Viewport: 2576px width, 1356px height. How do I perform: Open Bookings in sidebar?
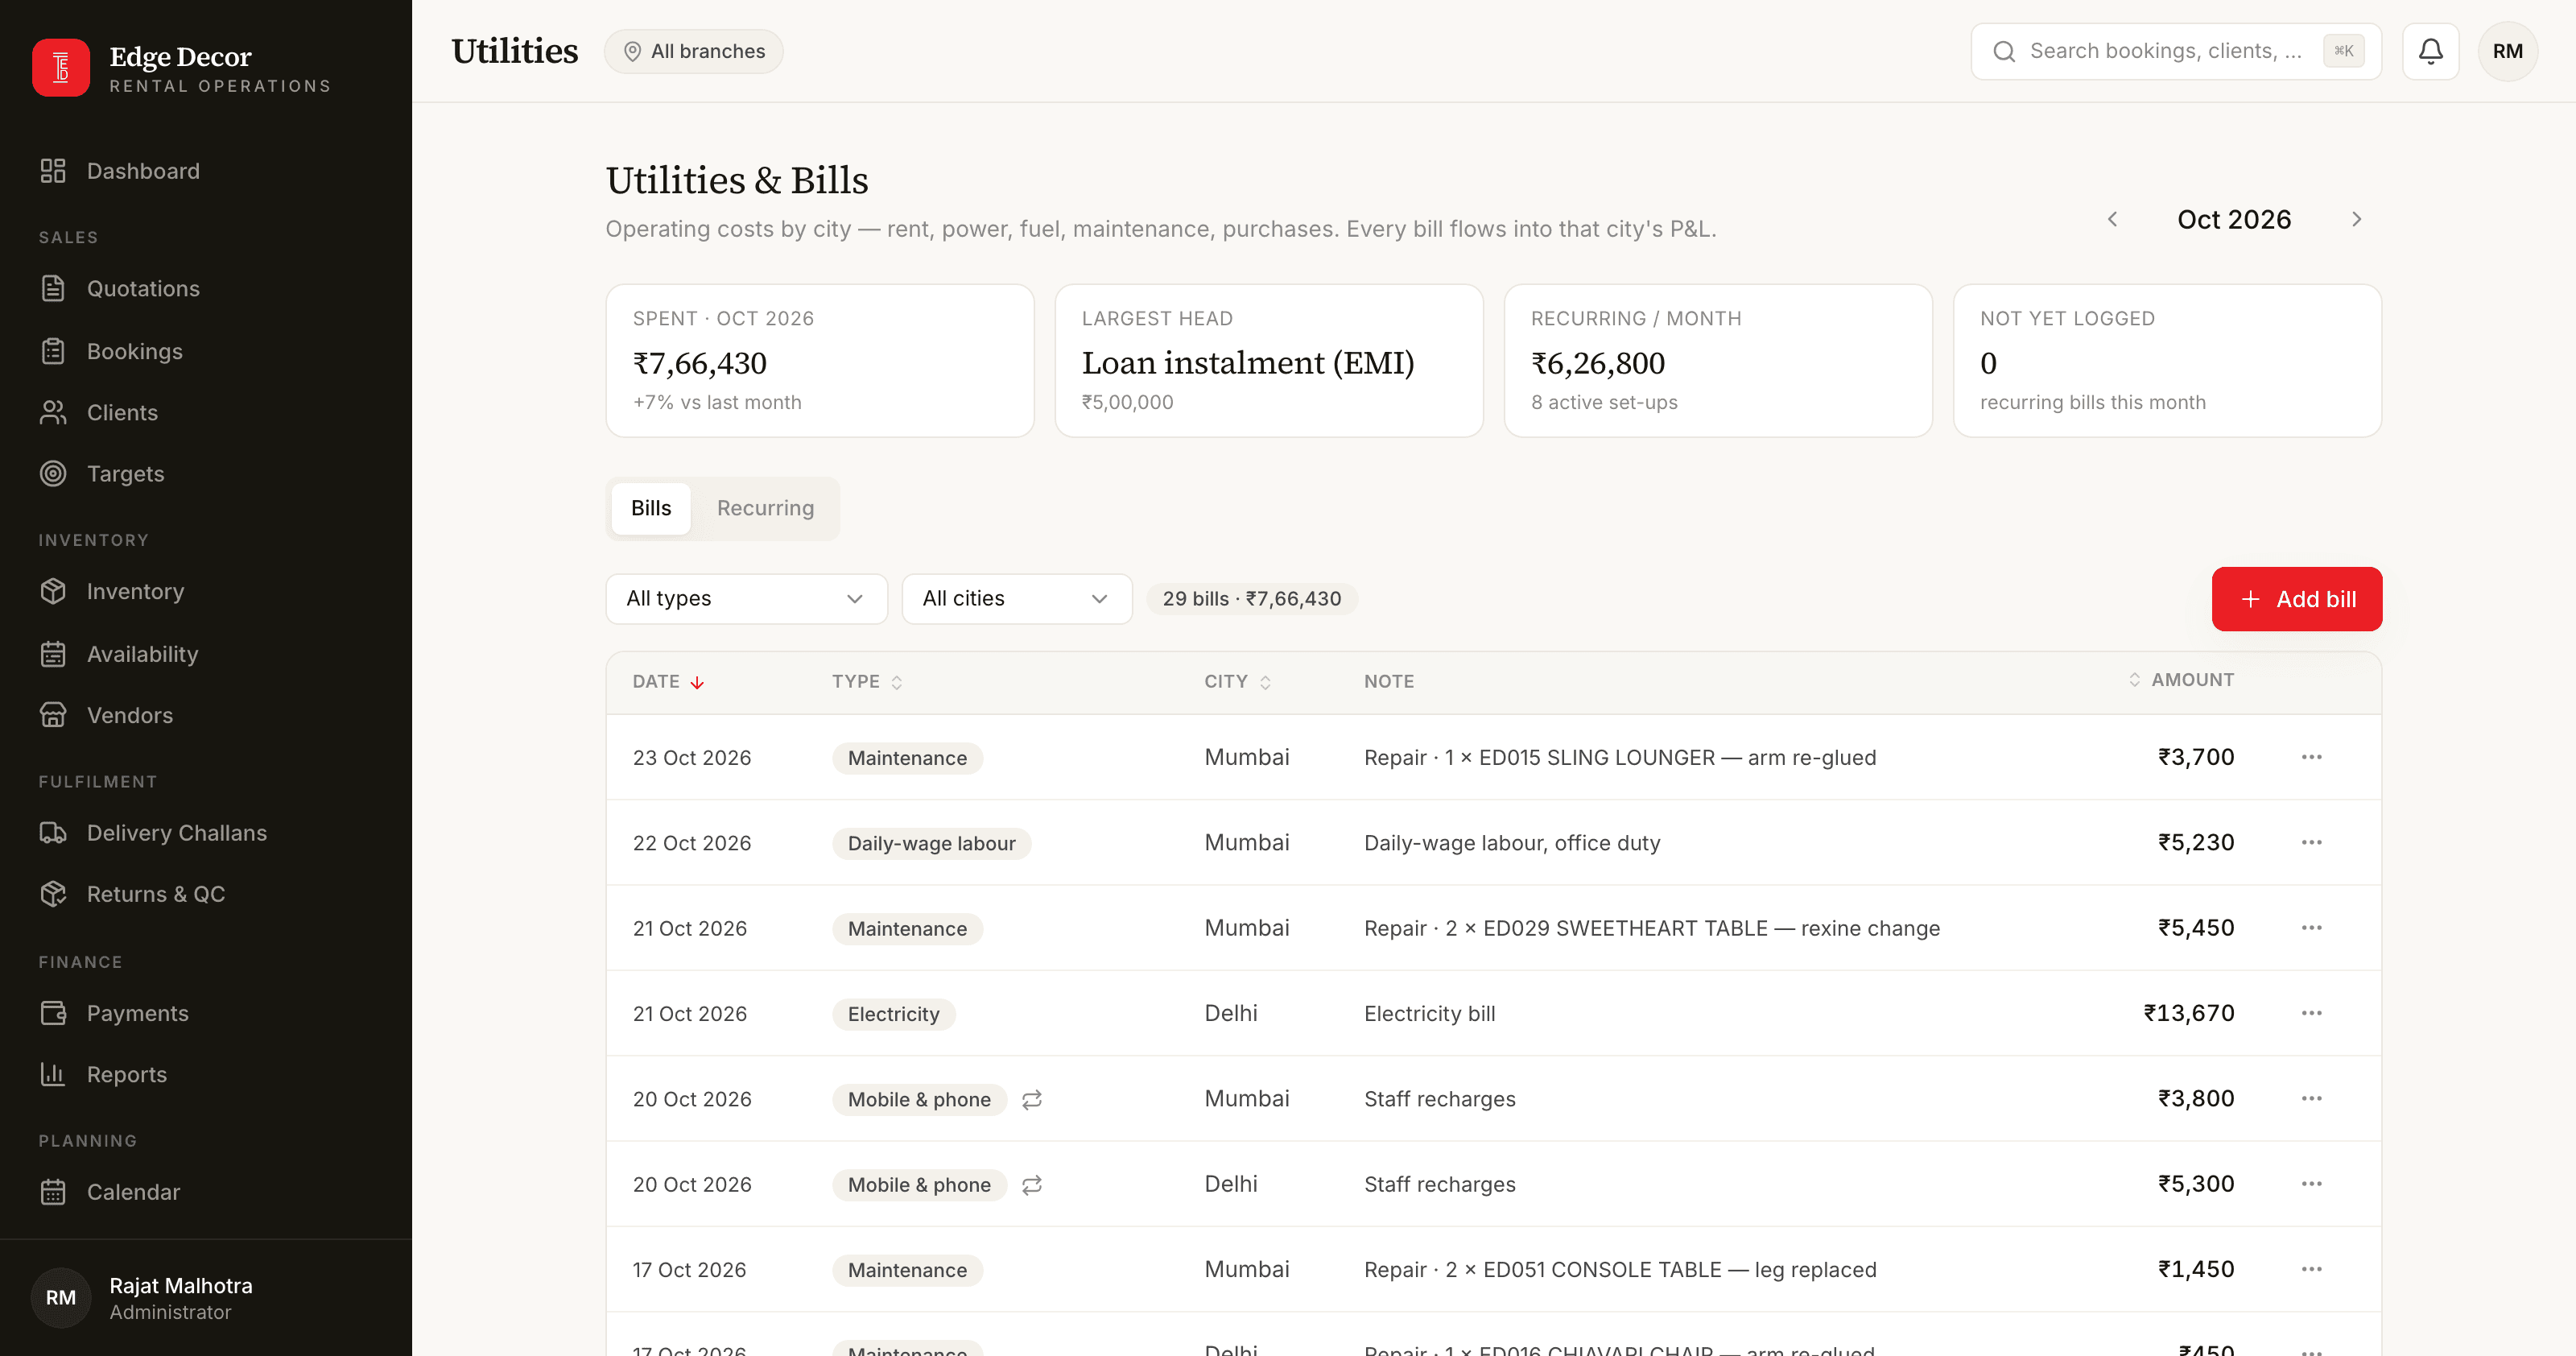click(205, 352)
